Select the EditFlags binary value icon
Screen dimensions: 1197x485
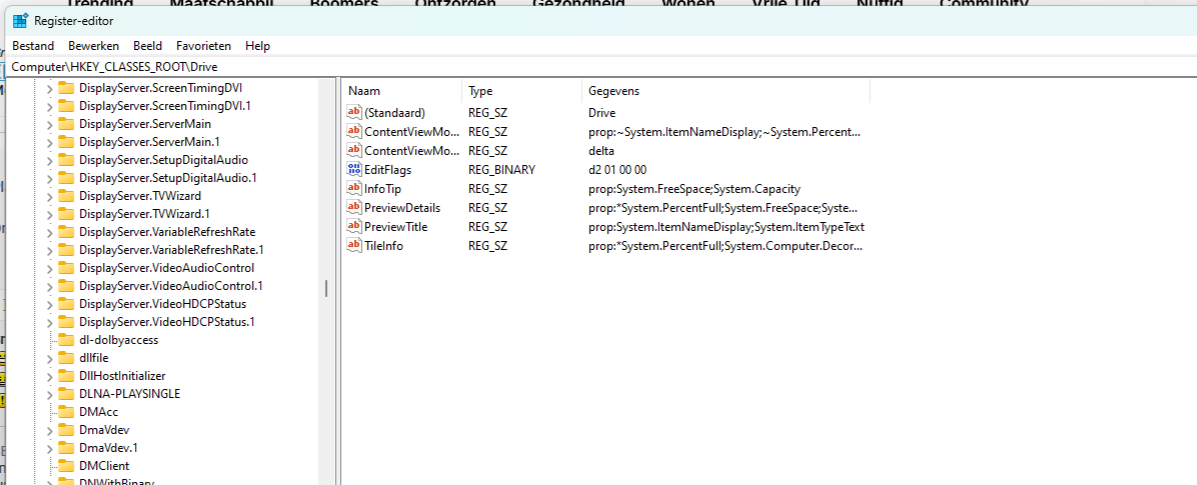pyautogui.click(x=353, y=170)
